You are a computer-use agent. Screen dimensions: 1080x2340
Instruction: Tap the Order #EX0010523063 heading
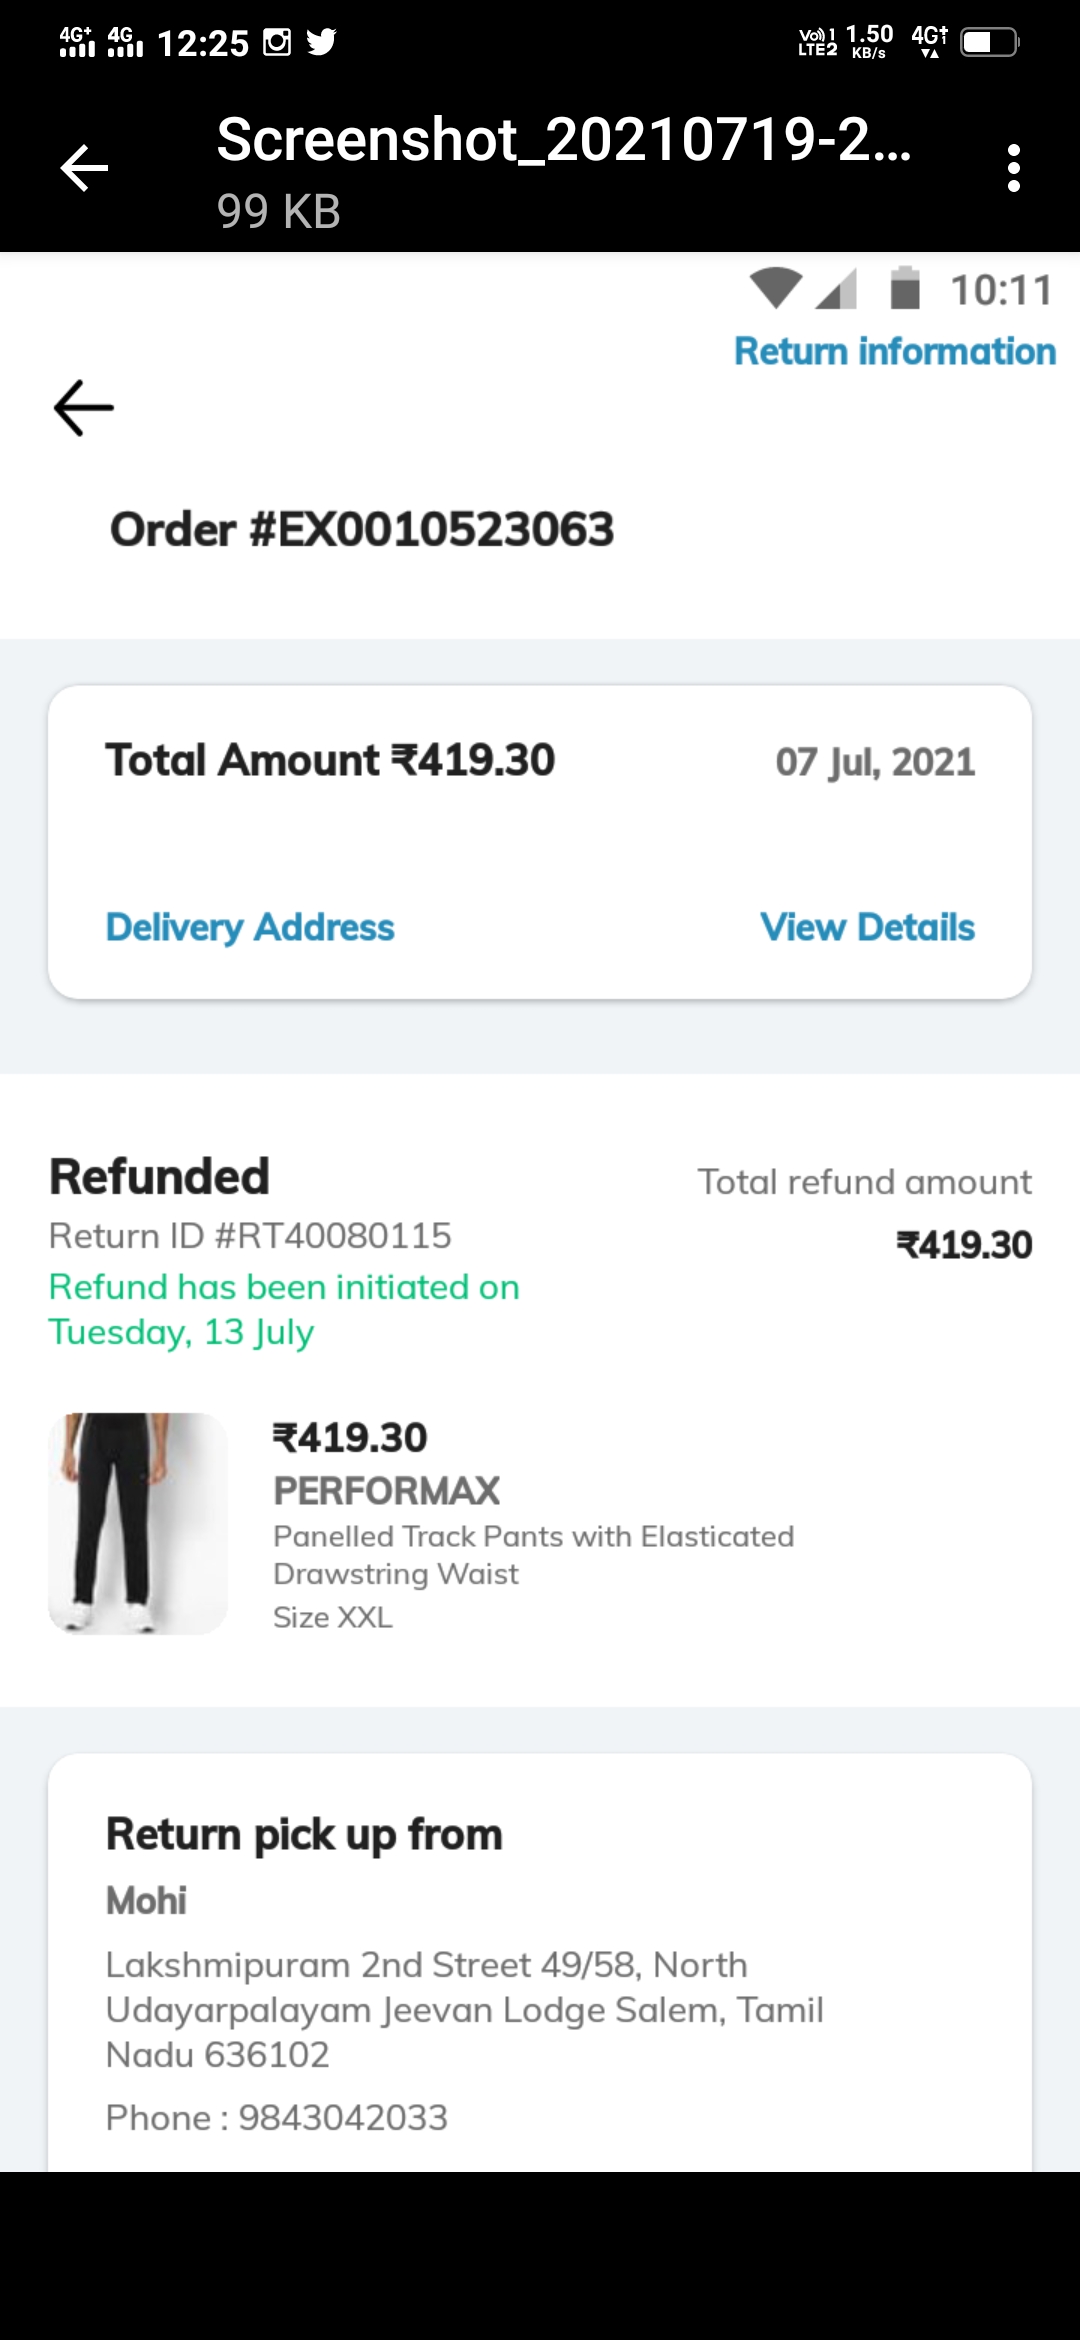[362, 530]
